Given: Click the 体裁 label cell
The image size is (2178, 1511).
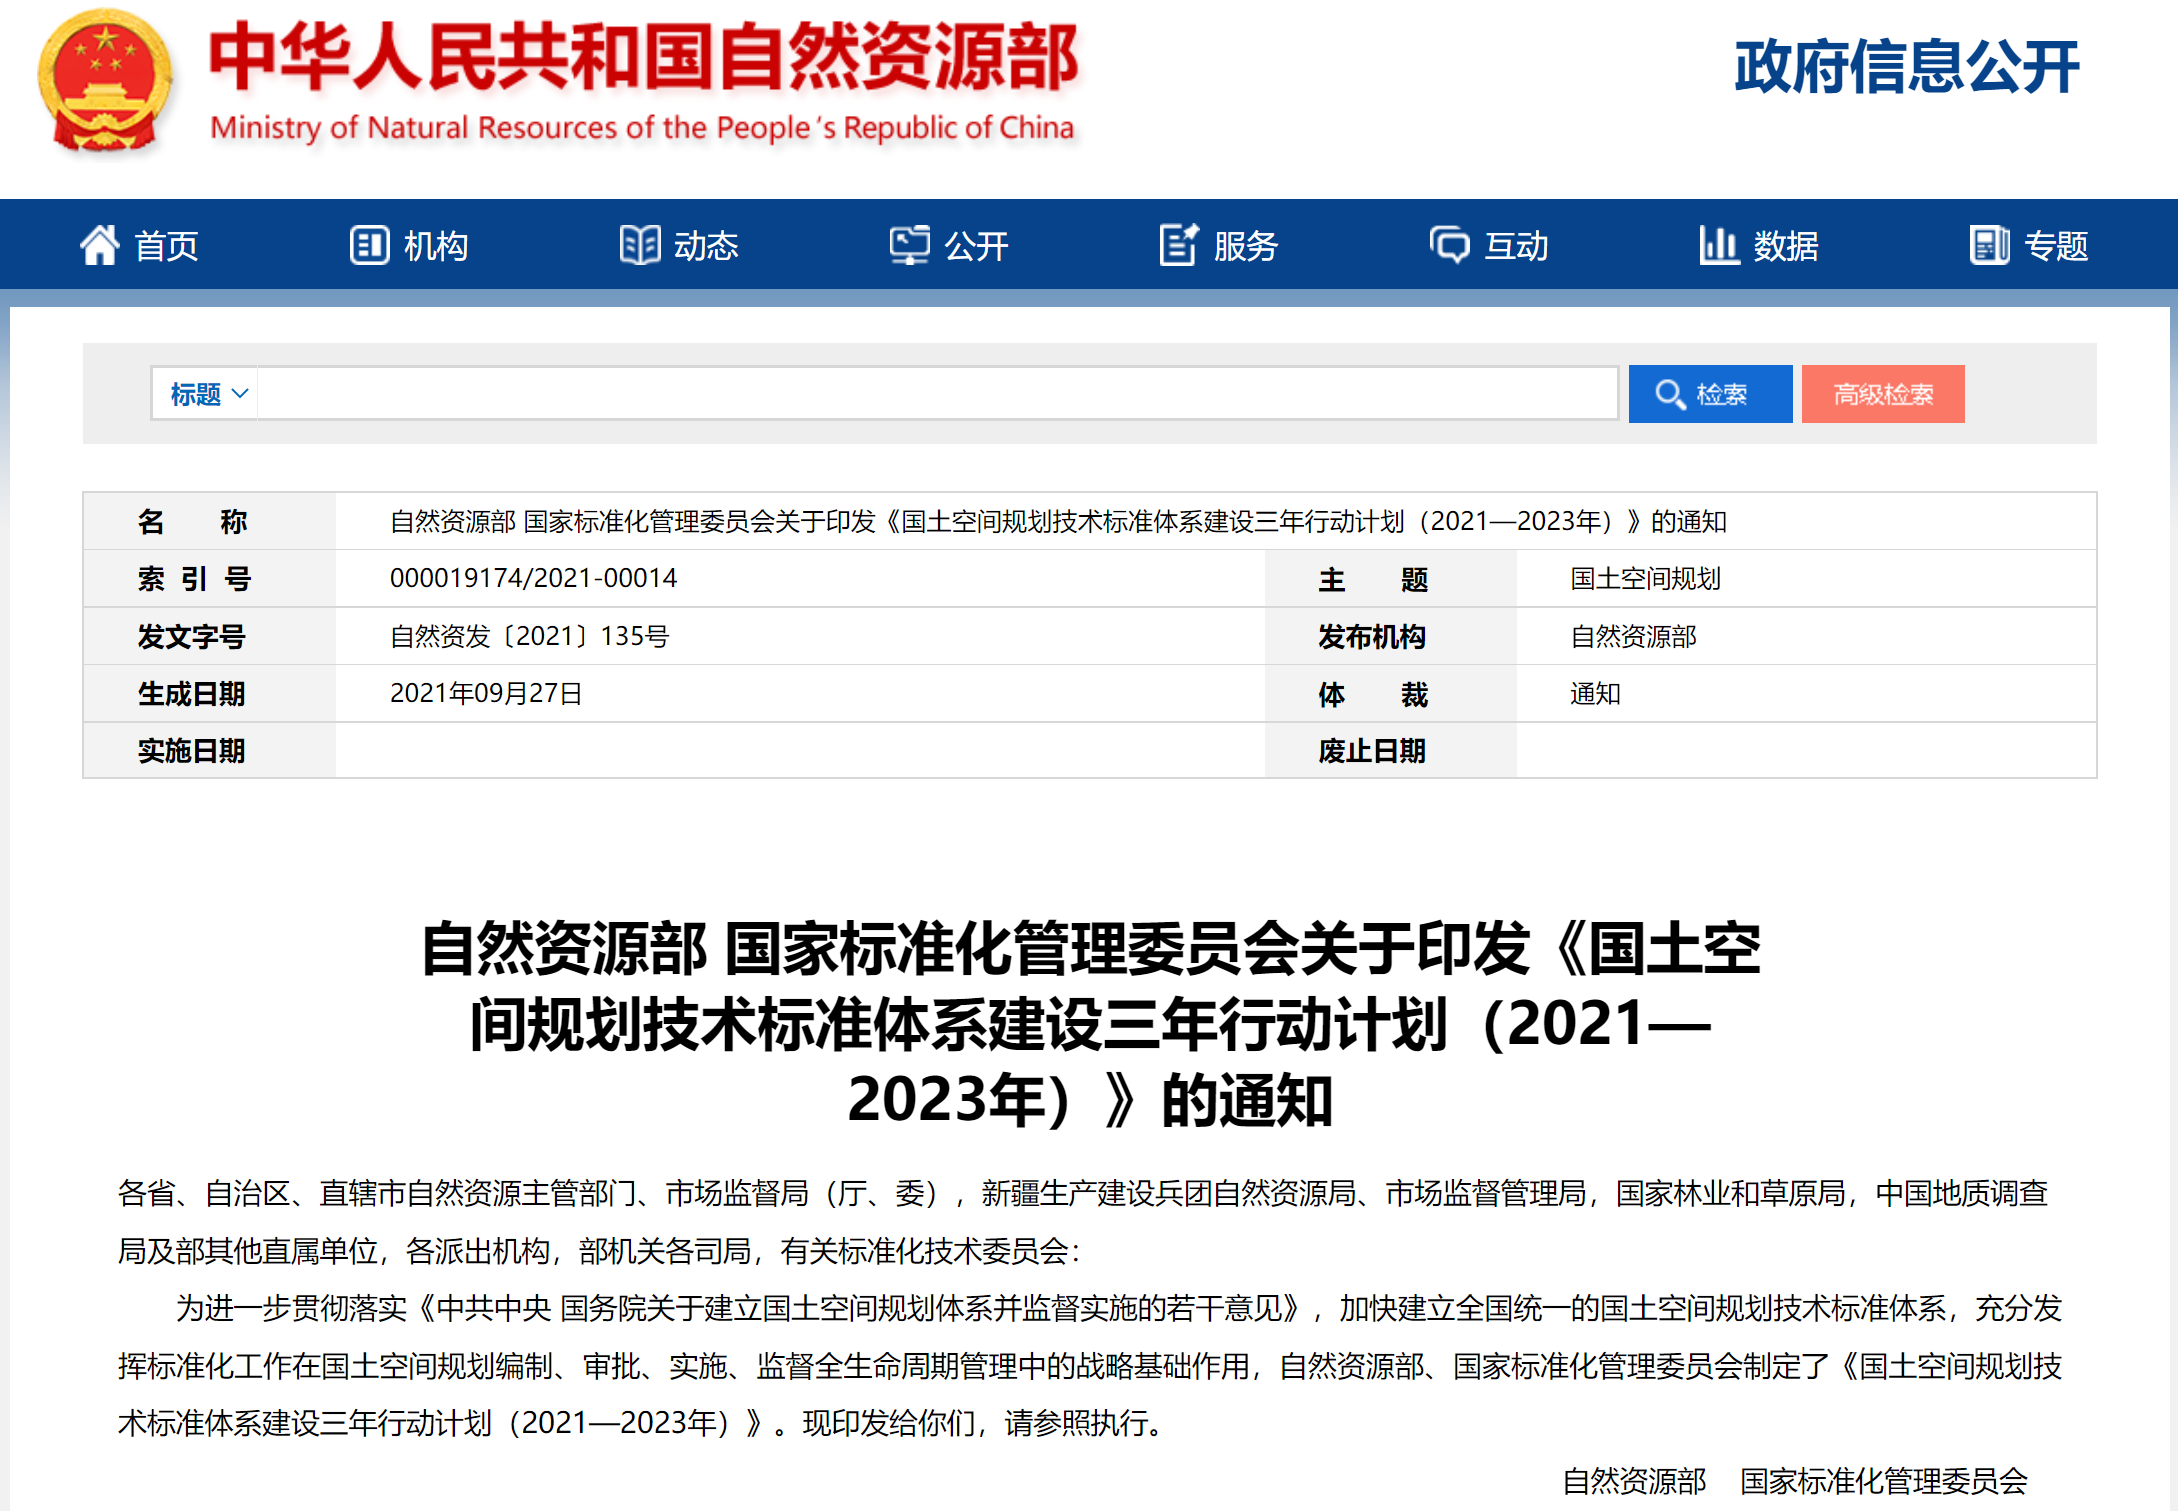Looking at the screenshot, I should coord(1390,693).
